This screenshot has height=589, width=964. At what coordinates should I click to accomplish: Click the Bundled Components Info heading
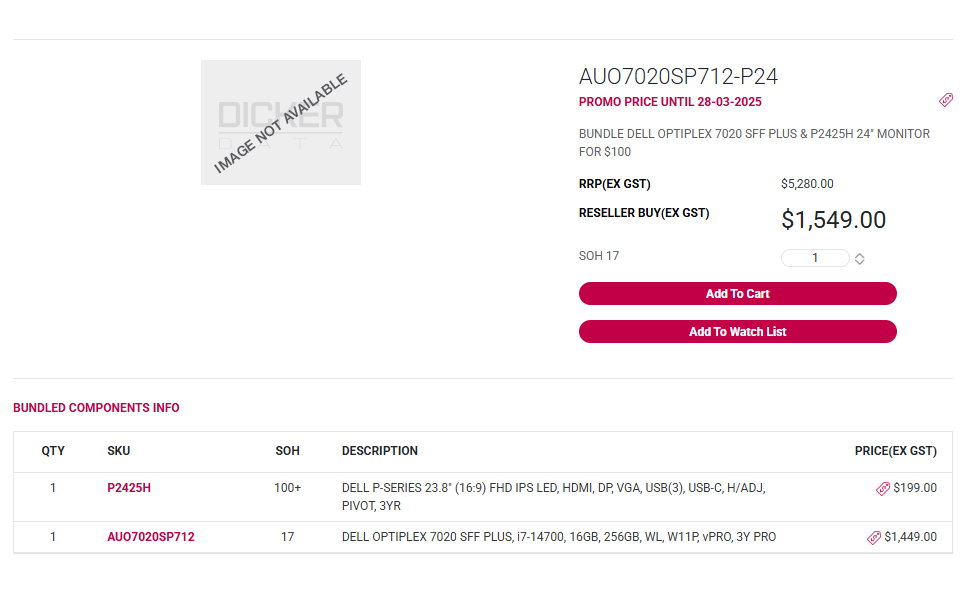point(96,408)
